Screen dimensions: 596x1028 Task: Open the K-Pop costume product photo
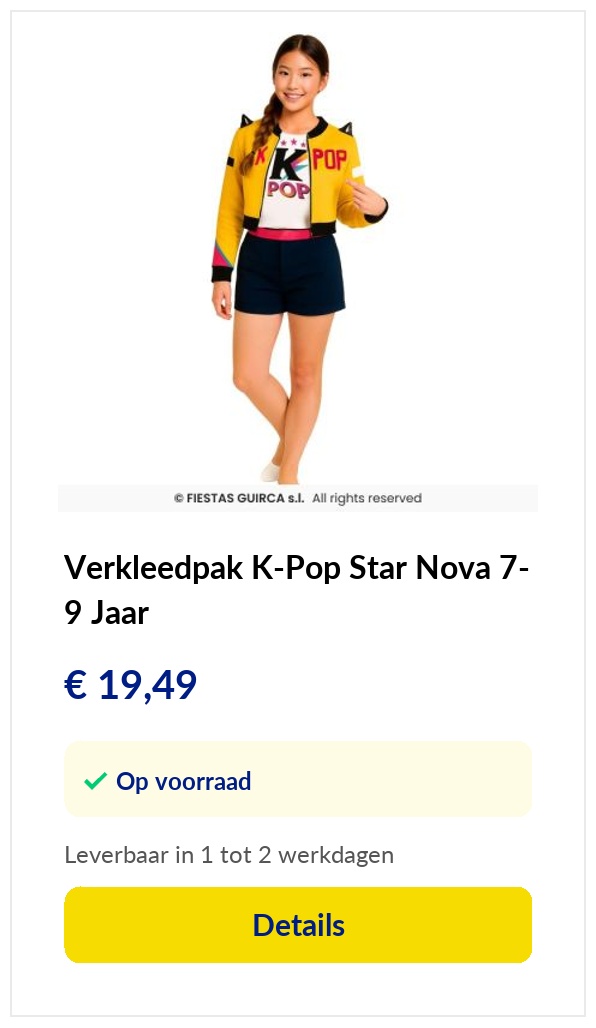[298, 260]
